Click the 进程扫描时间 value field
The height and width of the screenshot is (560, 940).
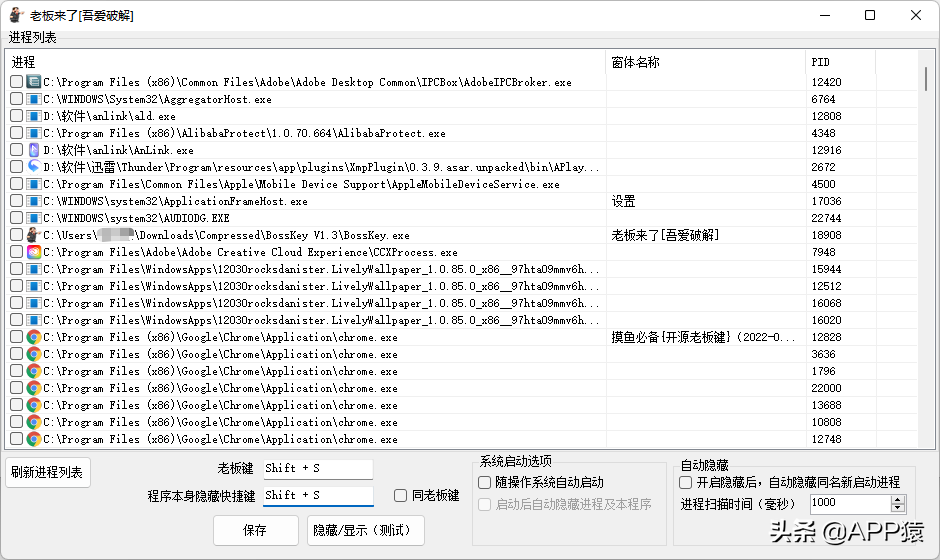[x=850, y=503]
